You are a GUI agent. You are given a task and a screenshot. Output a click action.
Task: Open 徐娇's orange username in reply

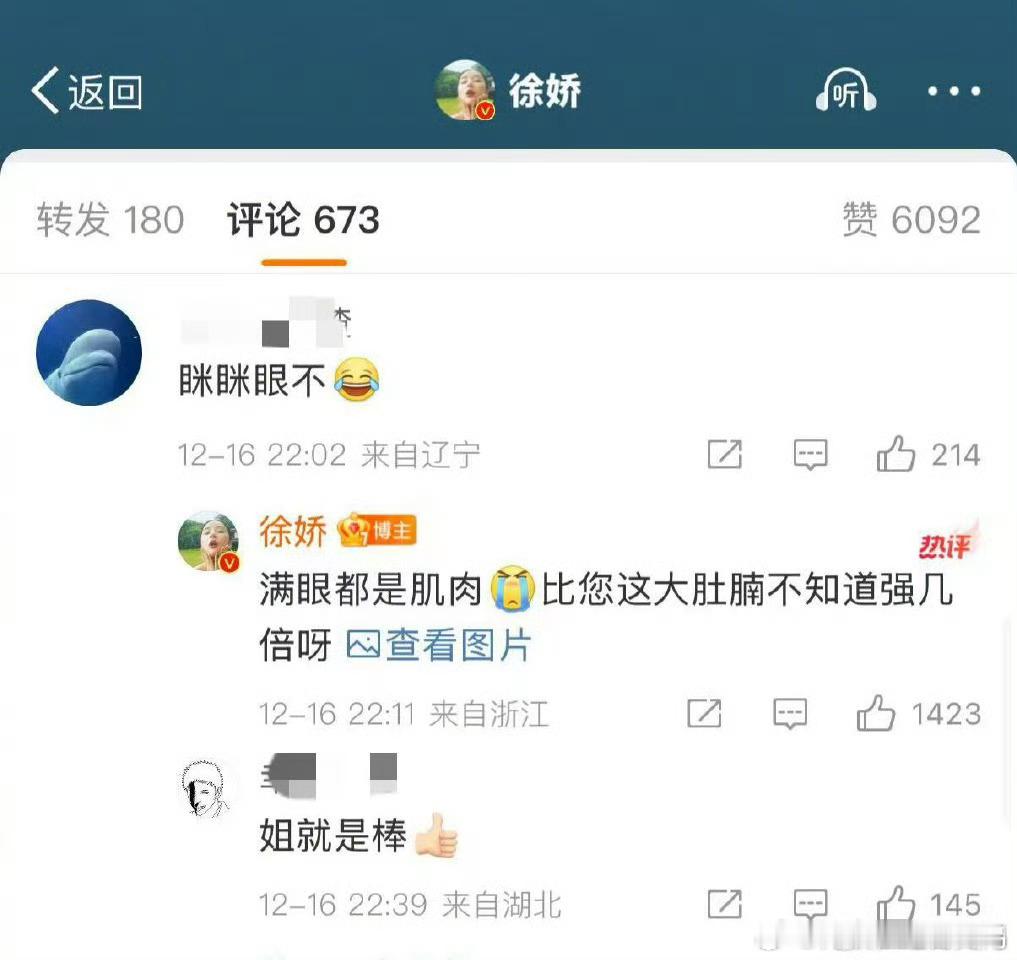click(293, 531)
